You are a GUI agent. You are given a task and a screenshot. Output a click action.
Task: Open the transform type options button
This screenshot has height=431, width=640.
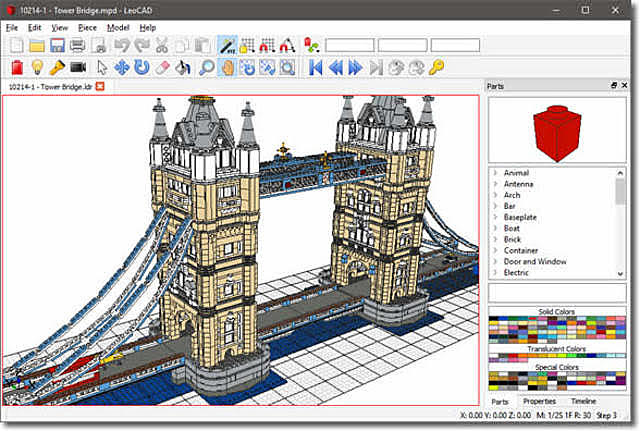coord(311,45)
